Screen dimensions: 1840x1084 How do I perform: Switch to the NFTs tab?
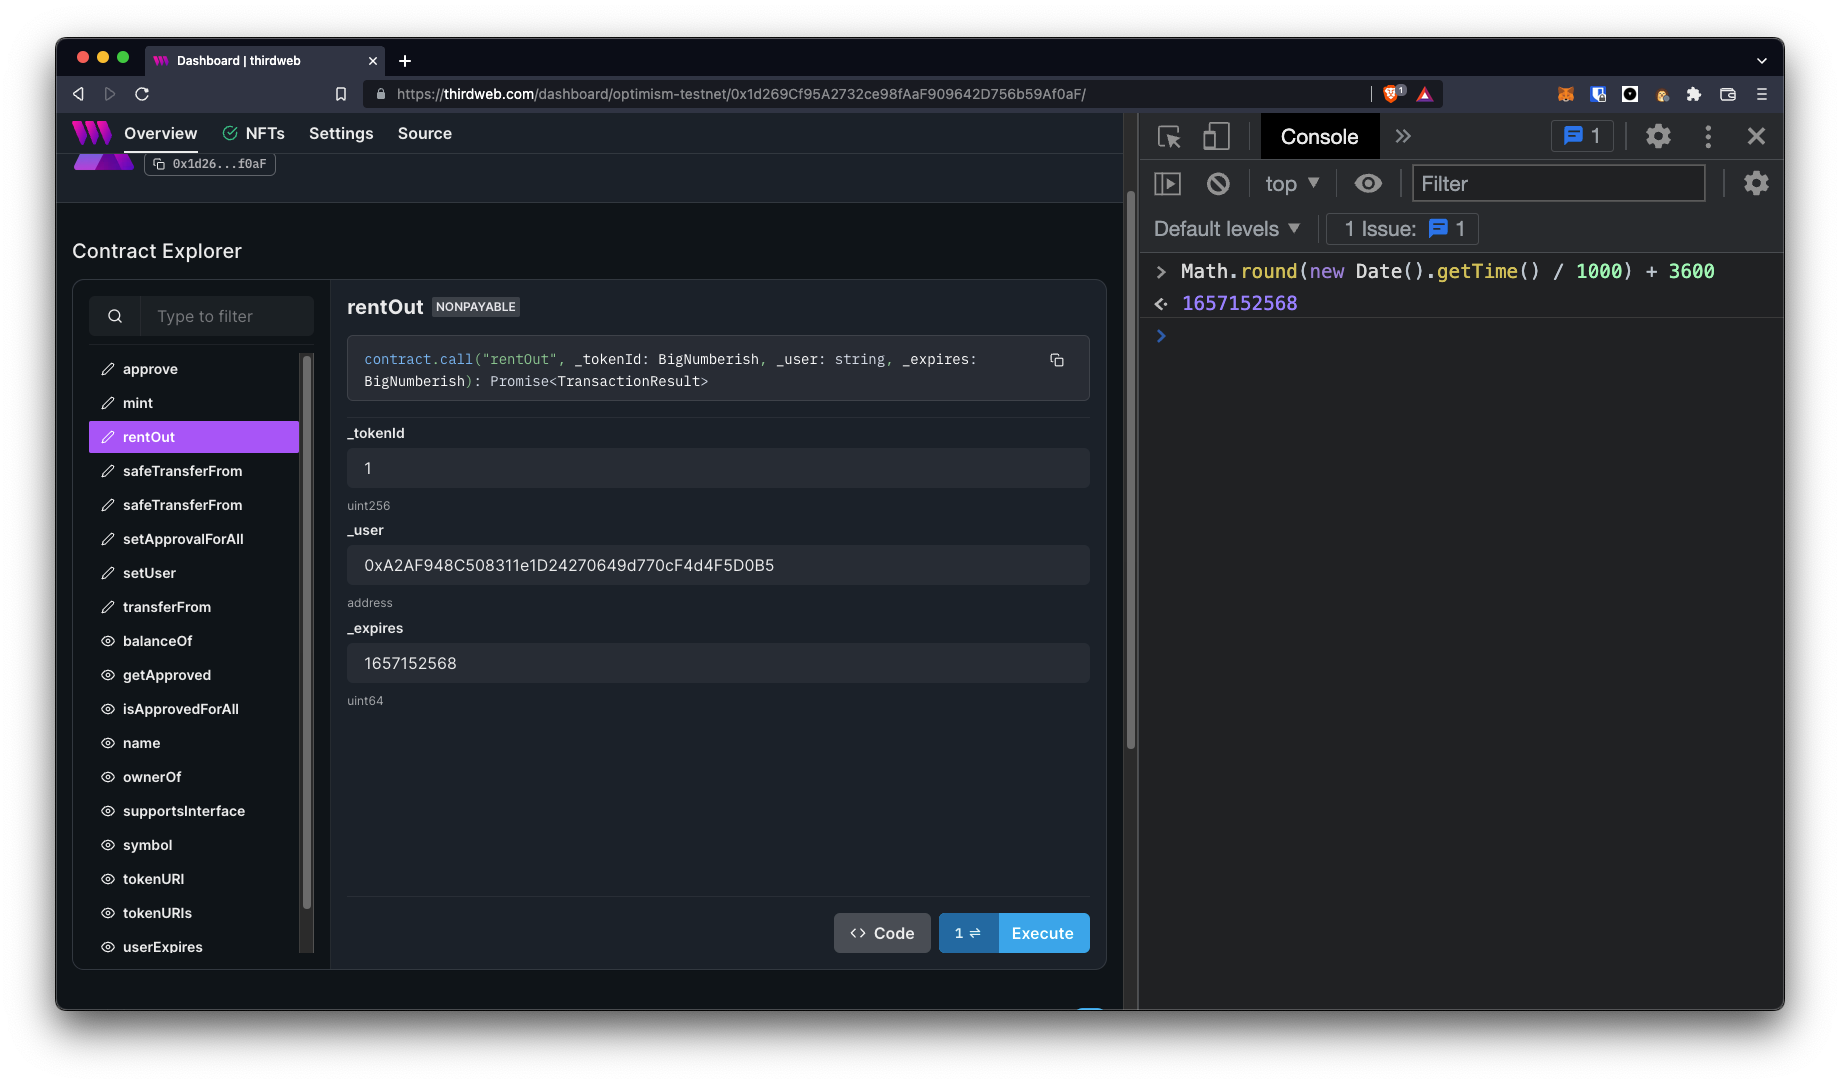254,133
